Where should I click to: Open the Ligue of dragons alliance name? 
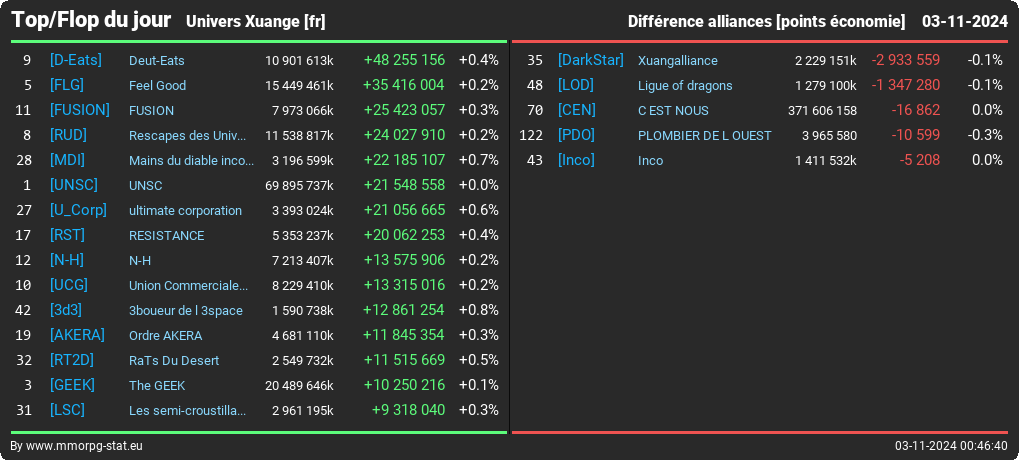pyautogui.click(x=685, y=86)
